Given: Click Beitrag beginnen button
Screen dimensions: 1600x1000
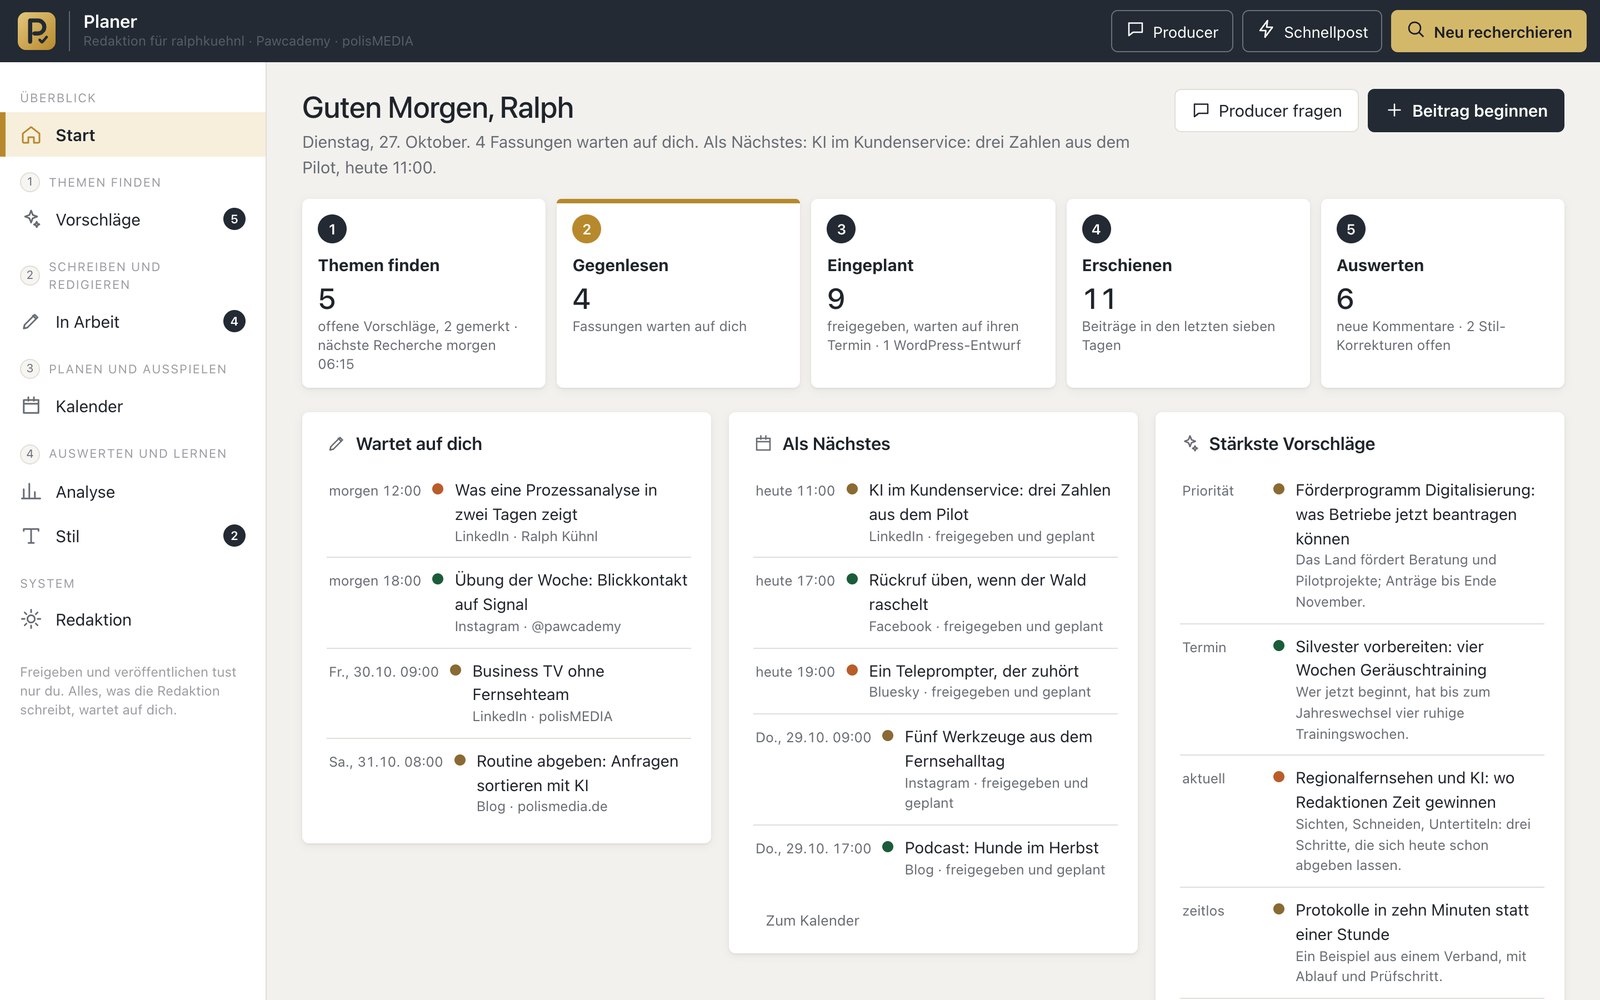Looking at the screenshot, I should pos(1466,110).
